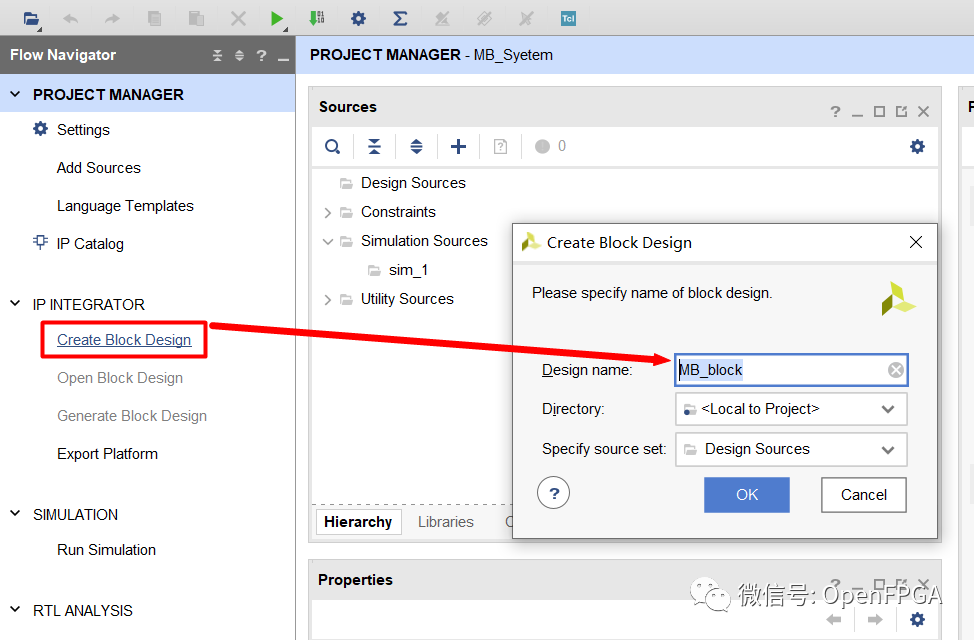Click the Sigma reports toolbar icon
This screenshot has width=974, height=640.
pyautogui.click(x=400, y=19)
